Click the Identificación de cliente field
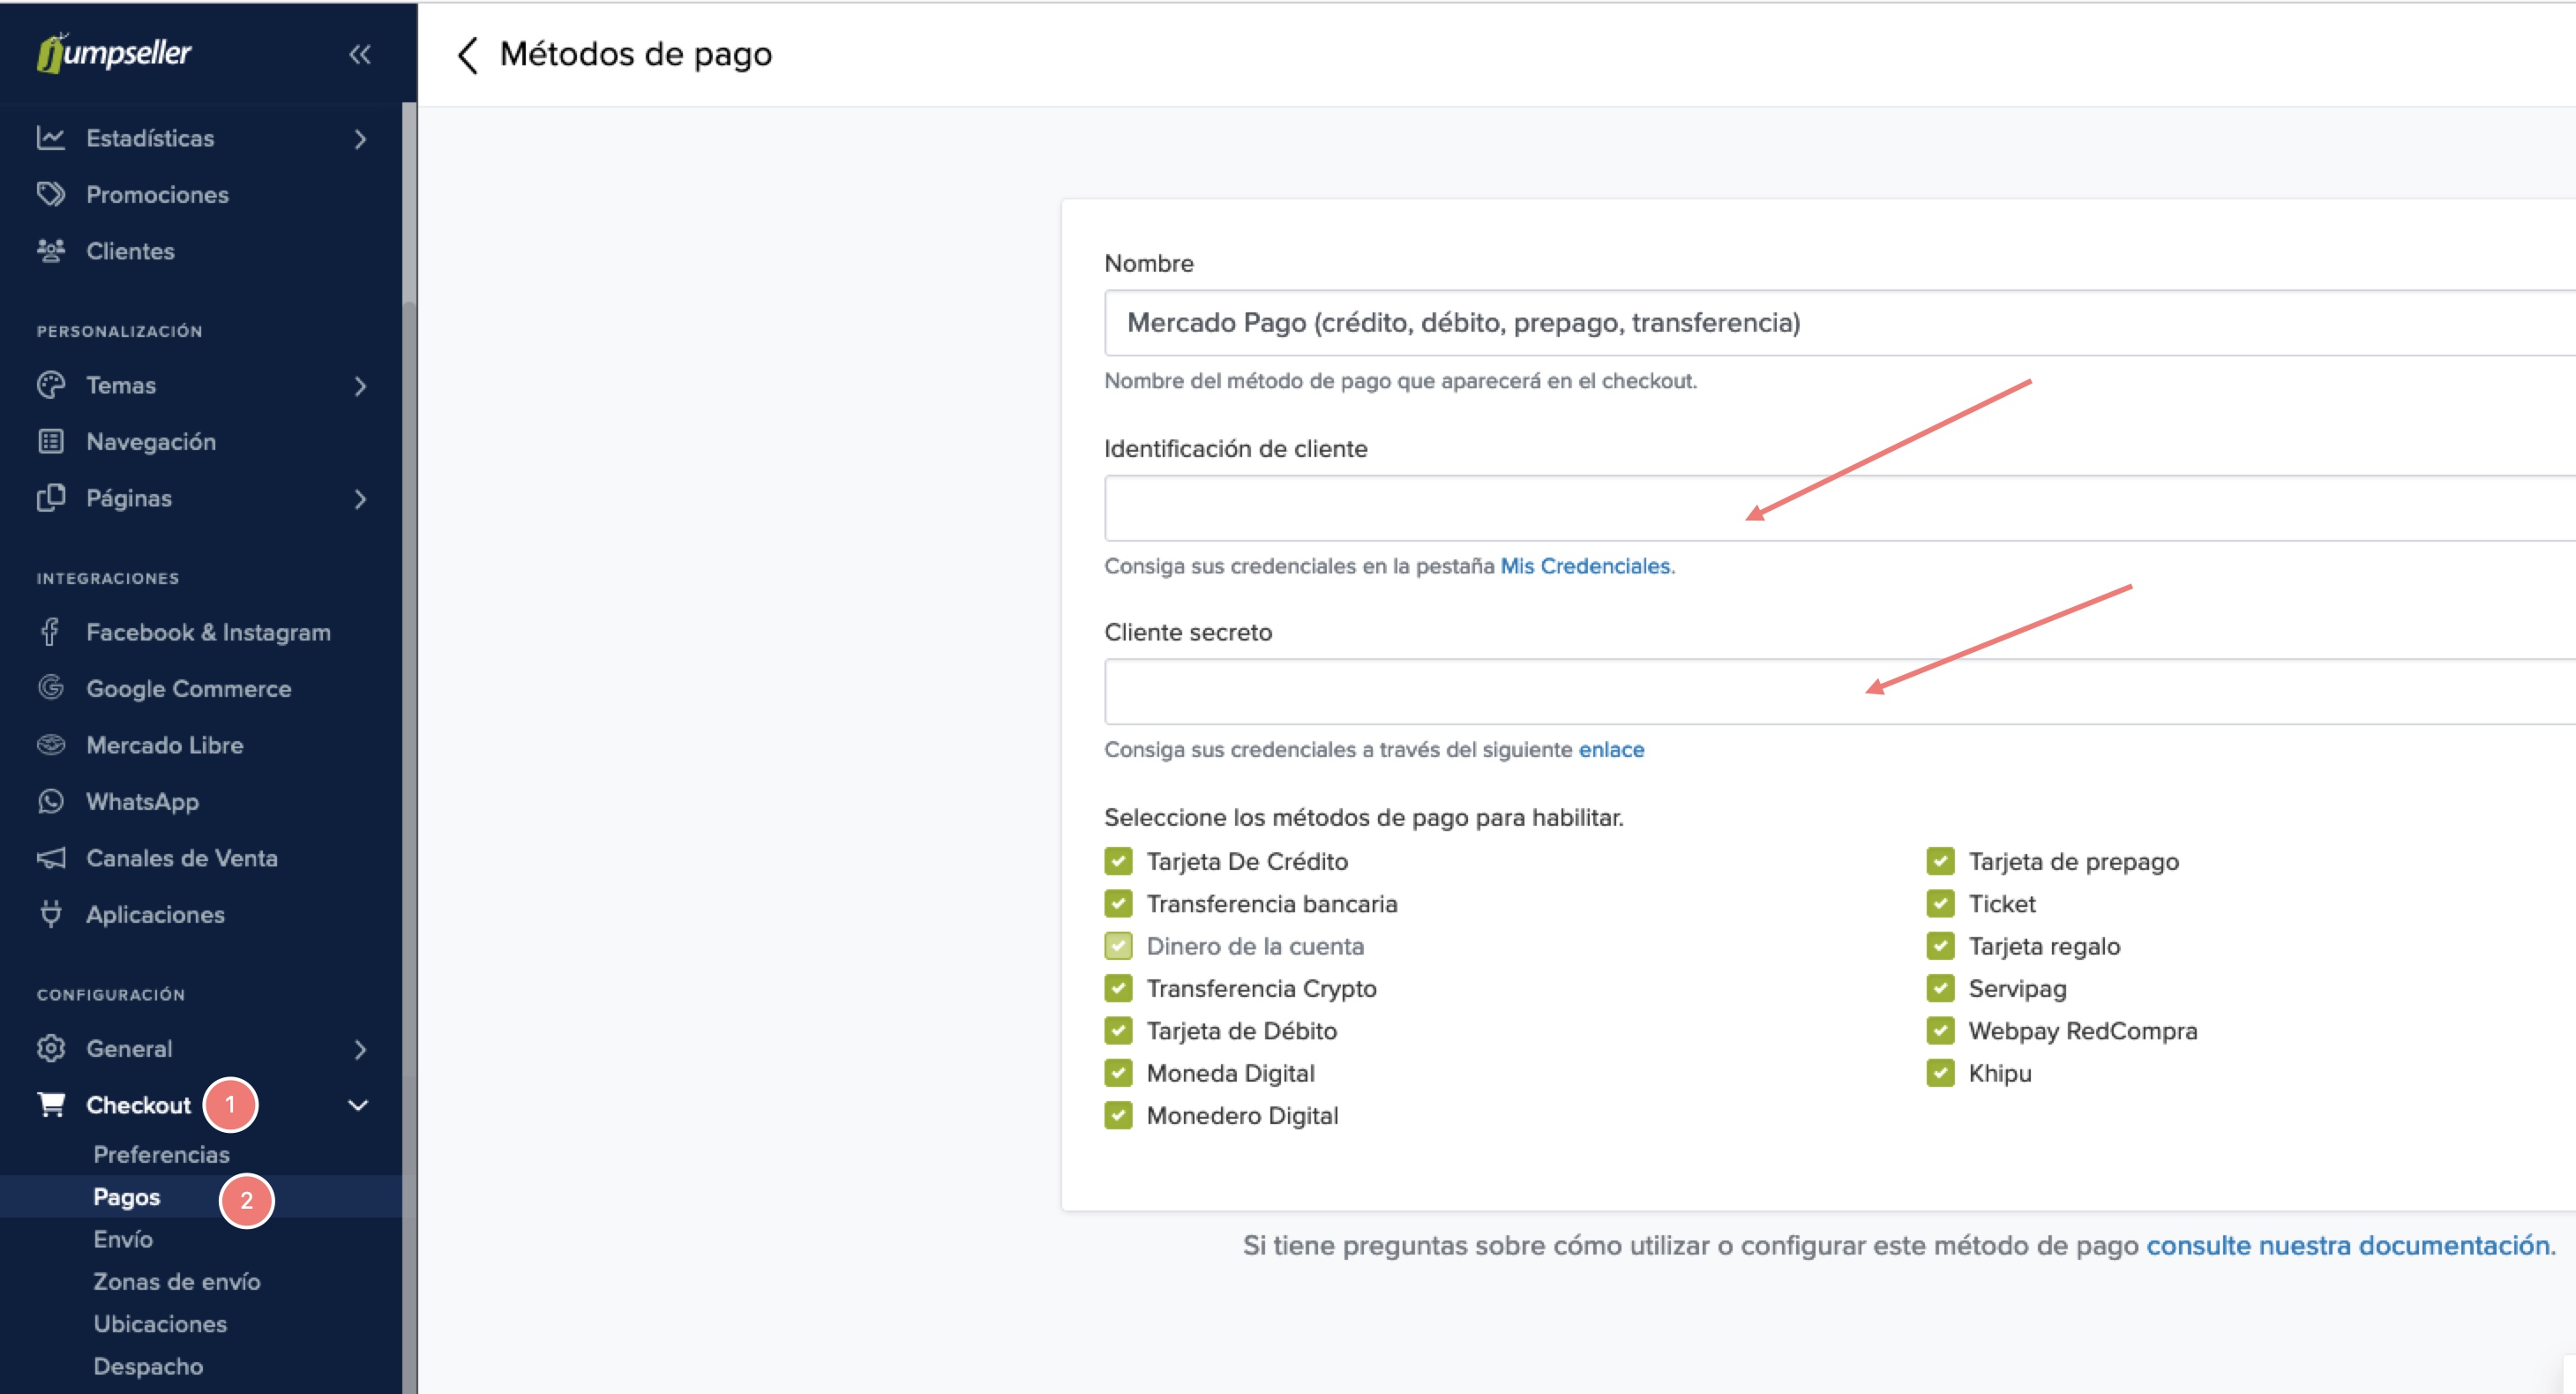The image size is (2576, 1394). [1400, 508]
